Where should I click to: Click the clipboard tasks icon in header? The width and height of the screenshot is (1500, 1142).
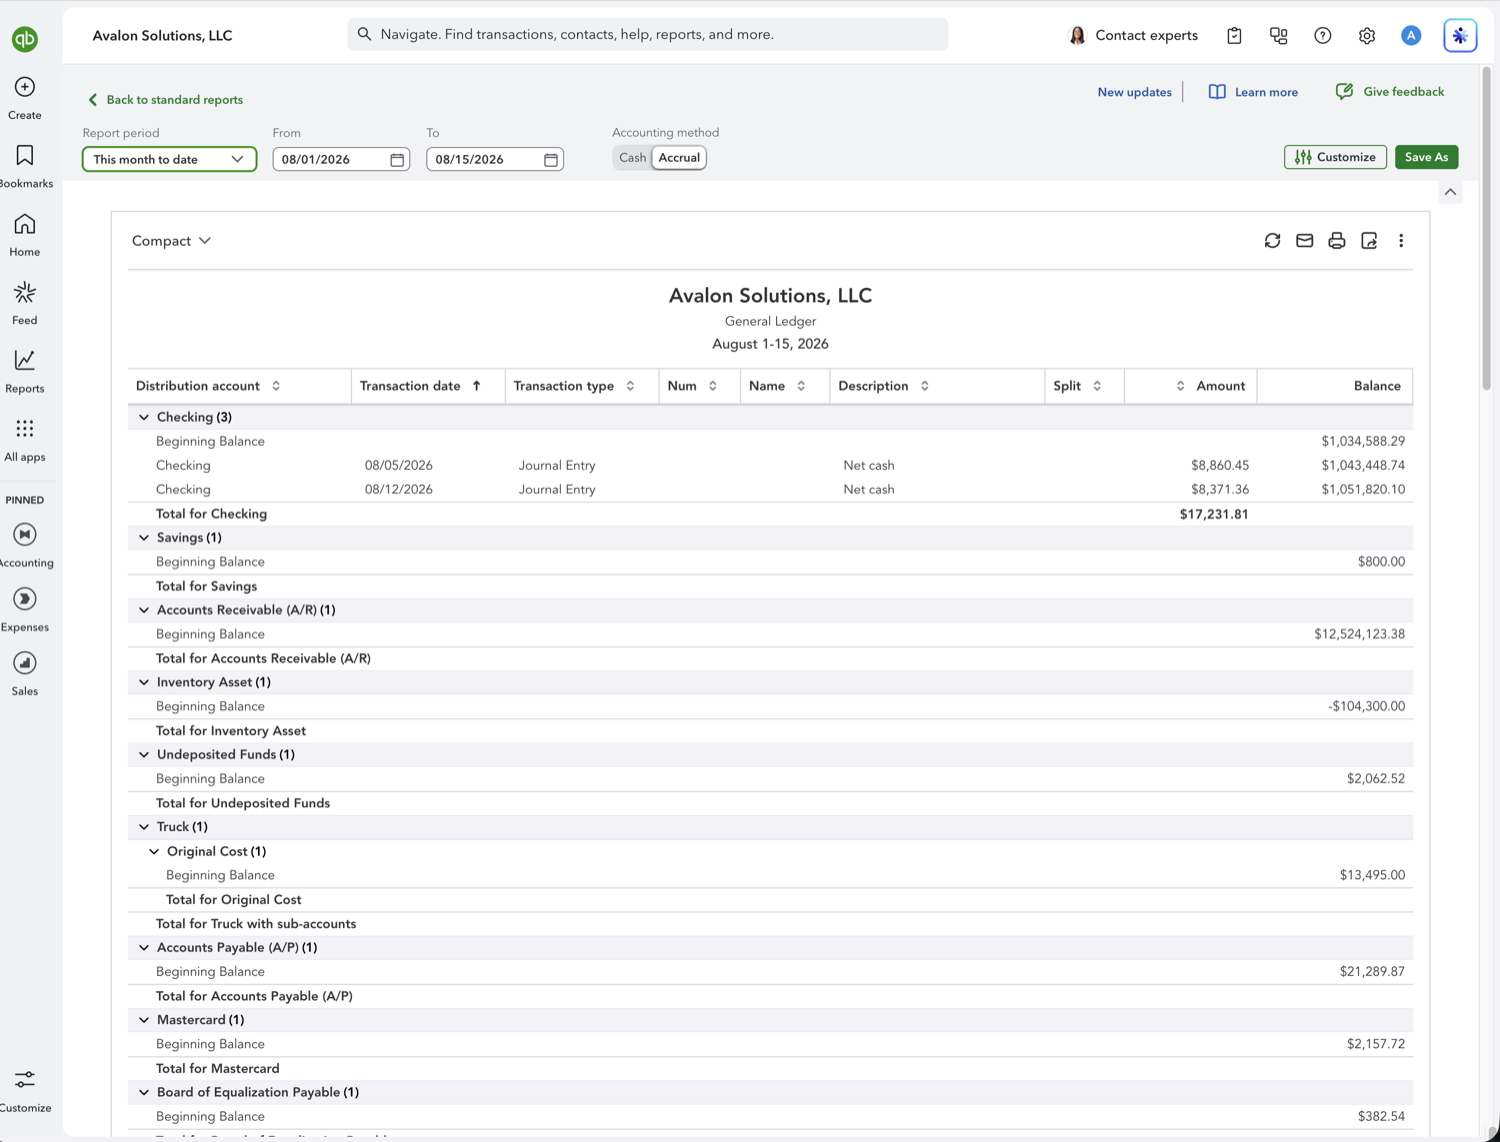1234,35
